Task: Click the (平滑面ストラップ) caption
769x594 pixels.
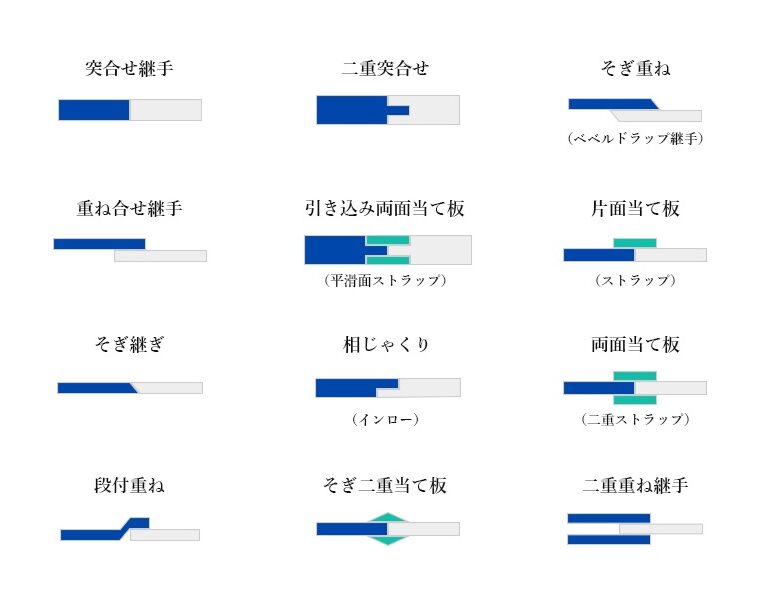Action: pyautogui.click(x=385, y=280)
